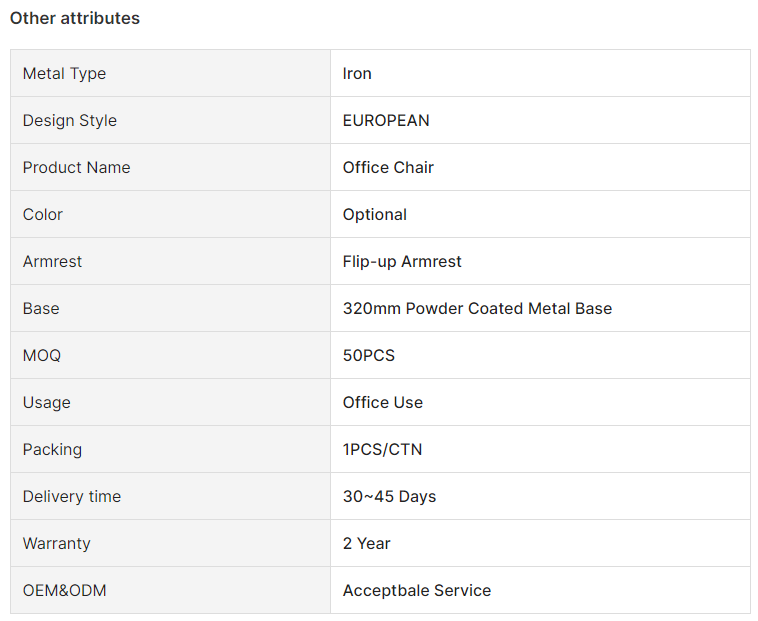Click the 'EUROPEAN' value text

click(386, 120)
